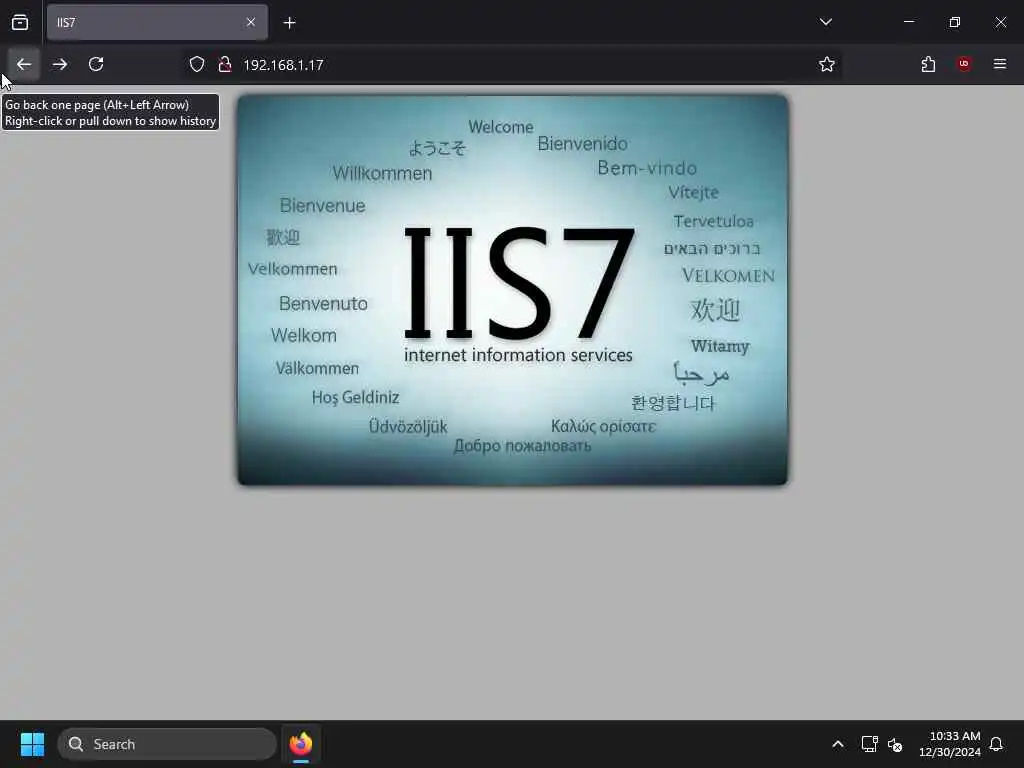This screenshot has height=768, width=1024.
Task: Show the insecure connection lock info
Action: [225, 64]
